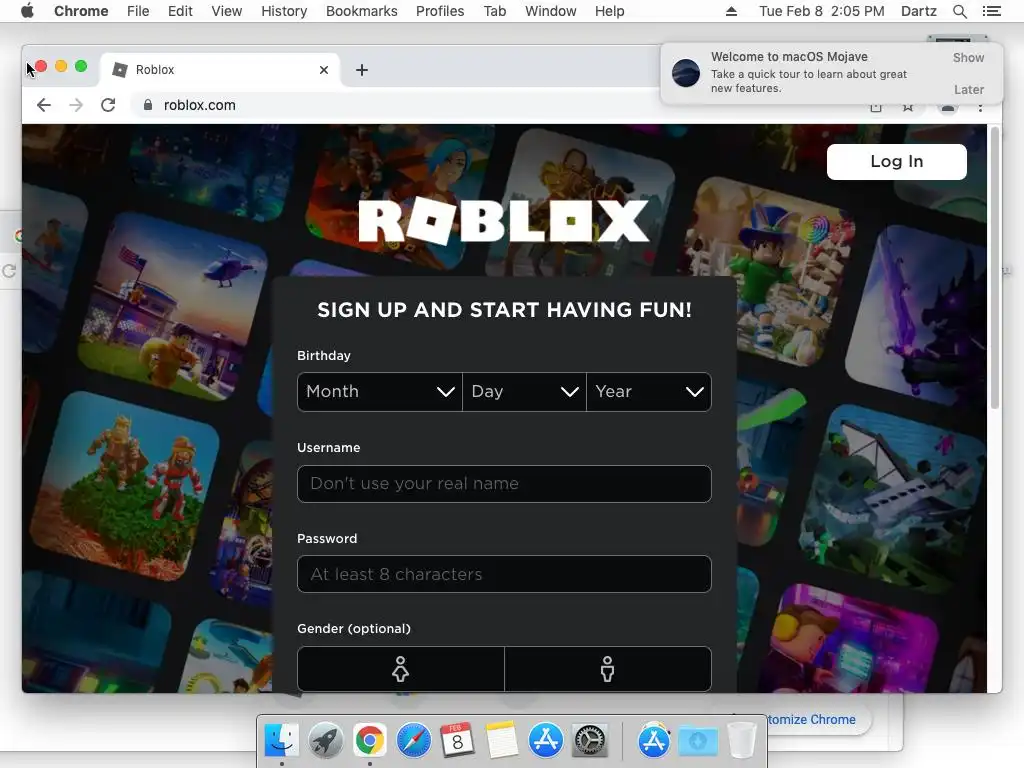
Task: Open Launchpad from the dock
Action: point(325,740)
